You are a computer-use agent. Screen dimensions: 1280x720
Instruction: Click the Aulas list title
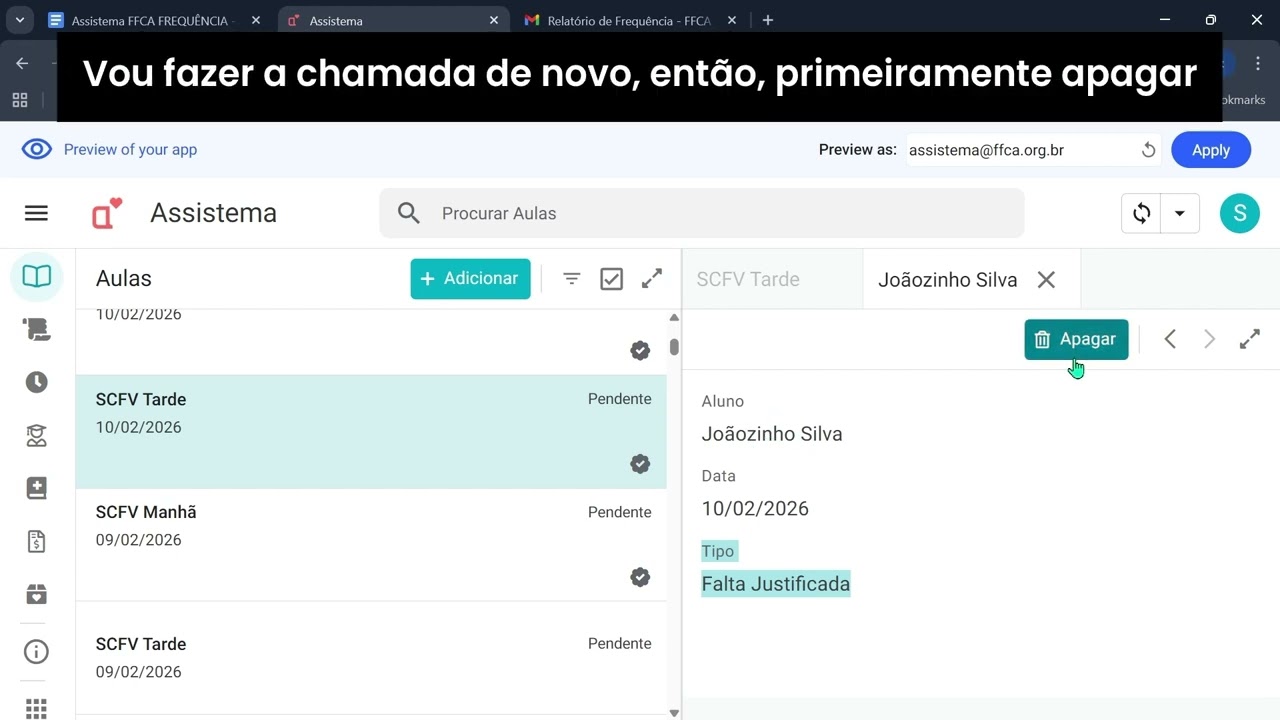click(124, 279)
